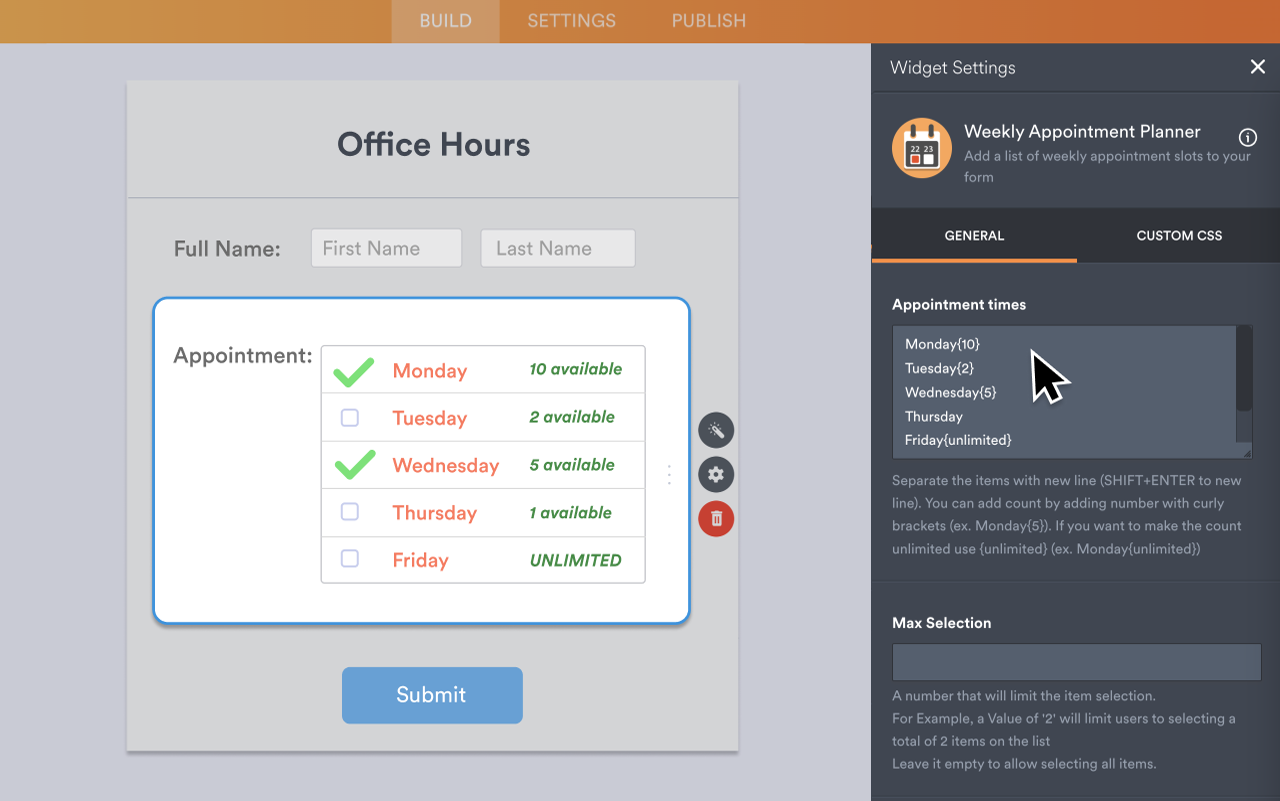Open the gear properties icon beside Appointment field
Screen dimensions: 1280x801
716,474
